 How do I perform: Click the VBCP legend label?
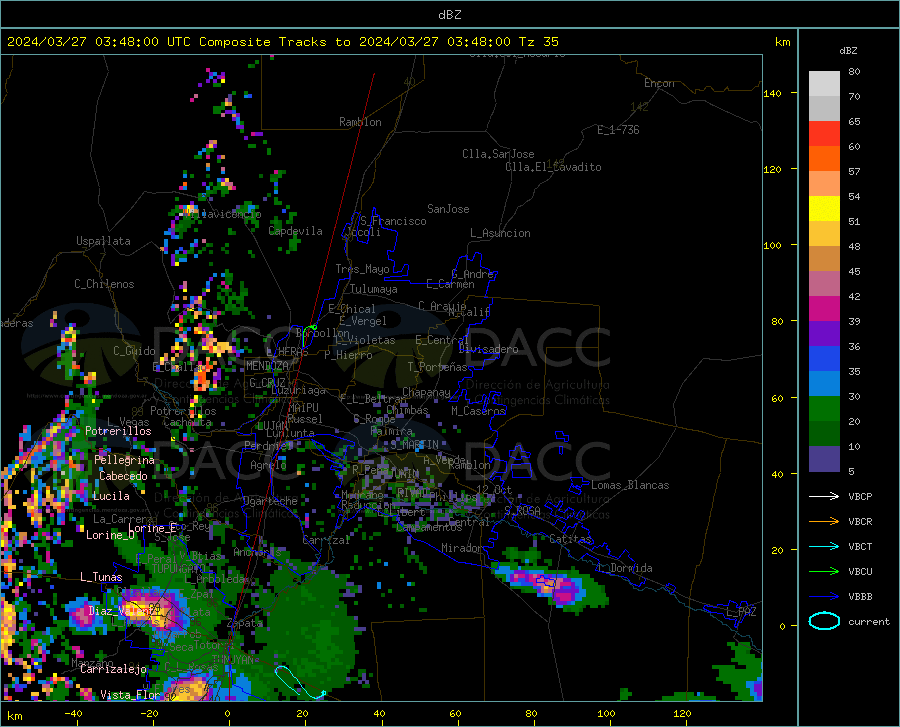[x=860, y=496]
